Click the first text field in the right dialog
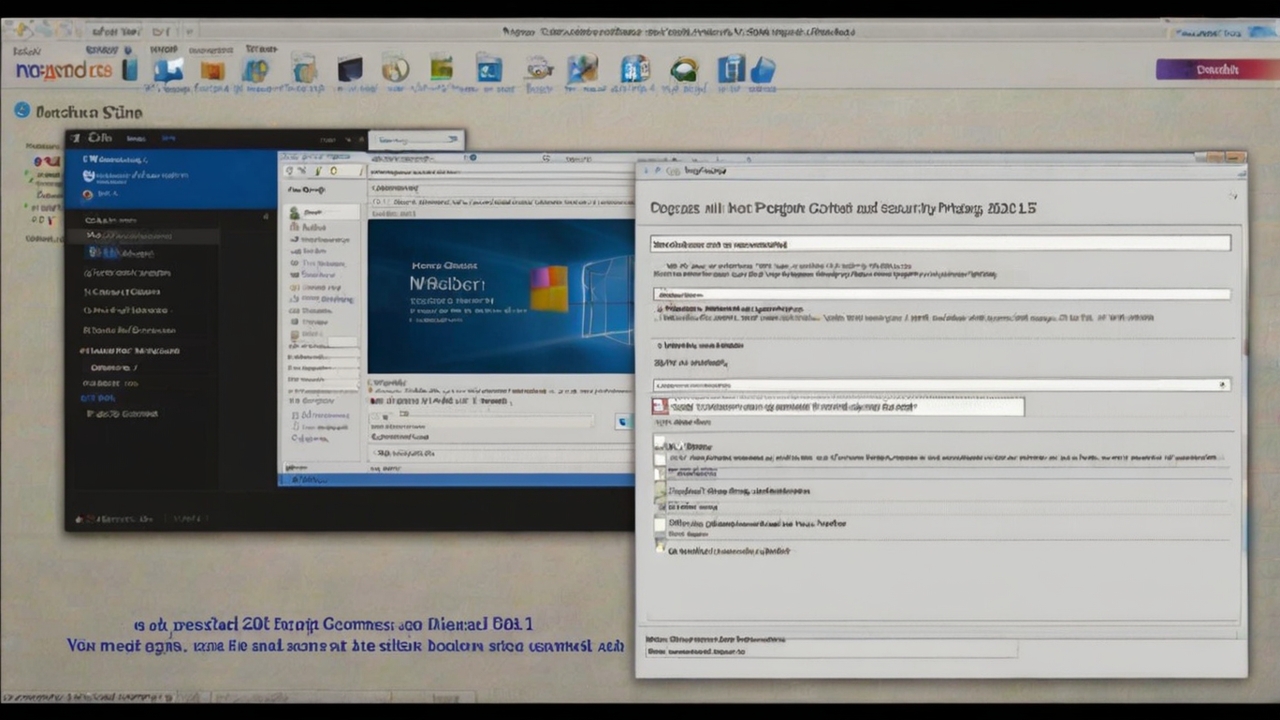 (x=940, y=243)
